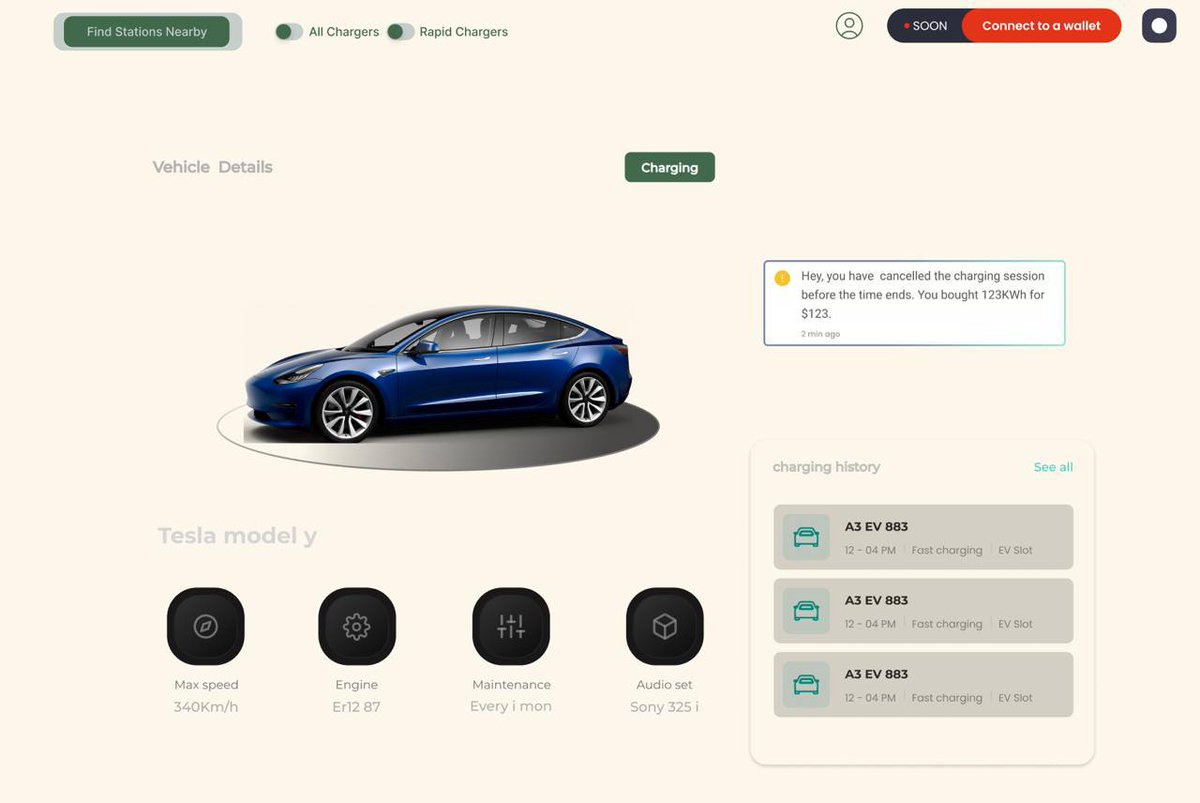Screen dimensions: 1200x803
Task: Click Connect to a wallet button
Action: pyautogui.click(x=1041, y=26)
